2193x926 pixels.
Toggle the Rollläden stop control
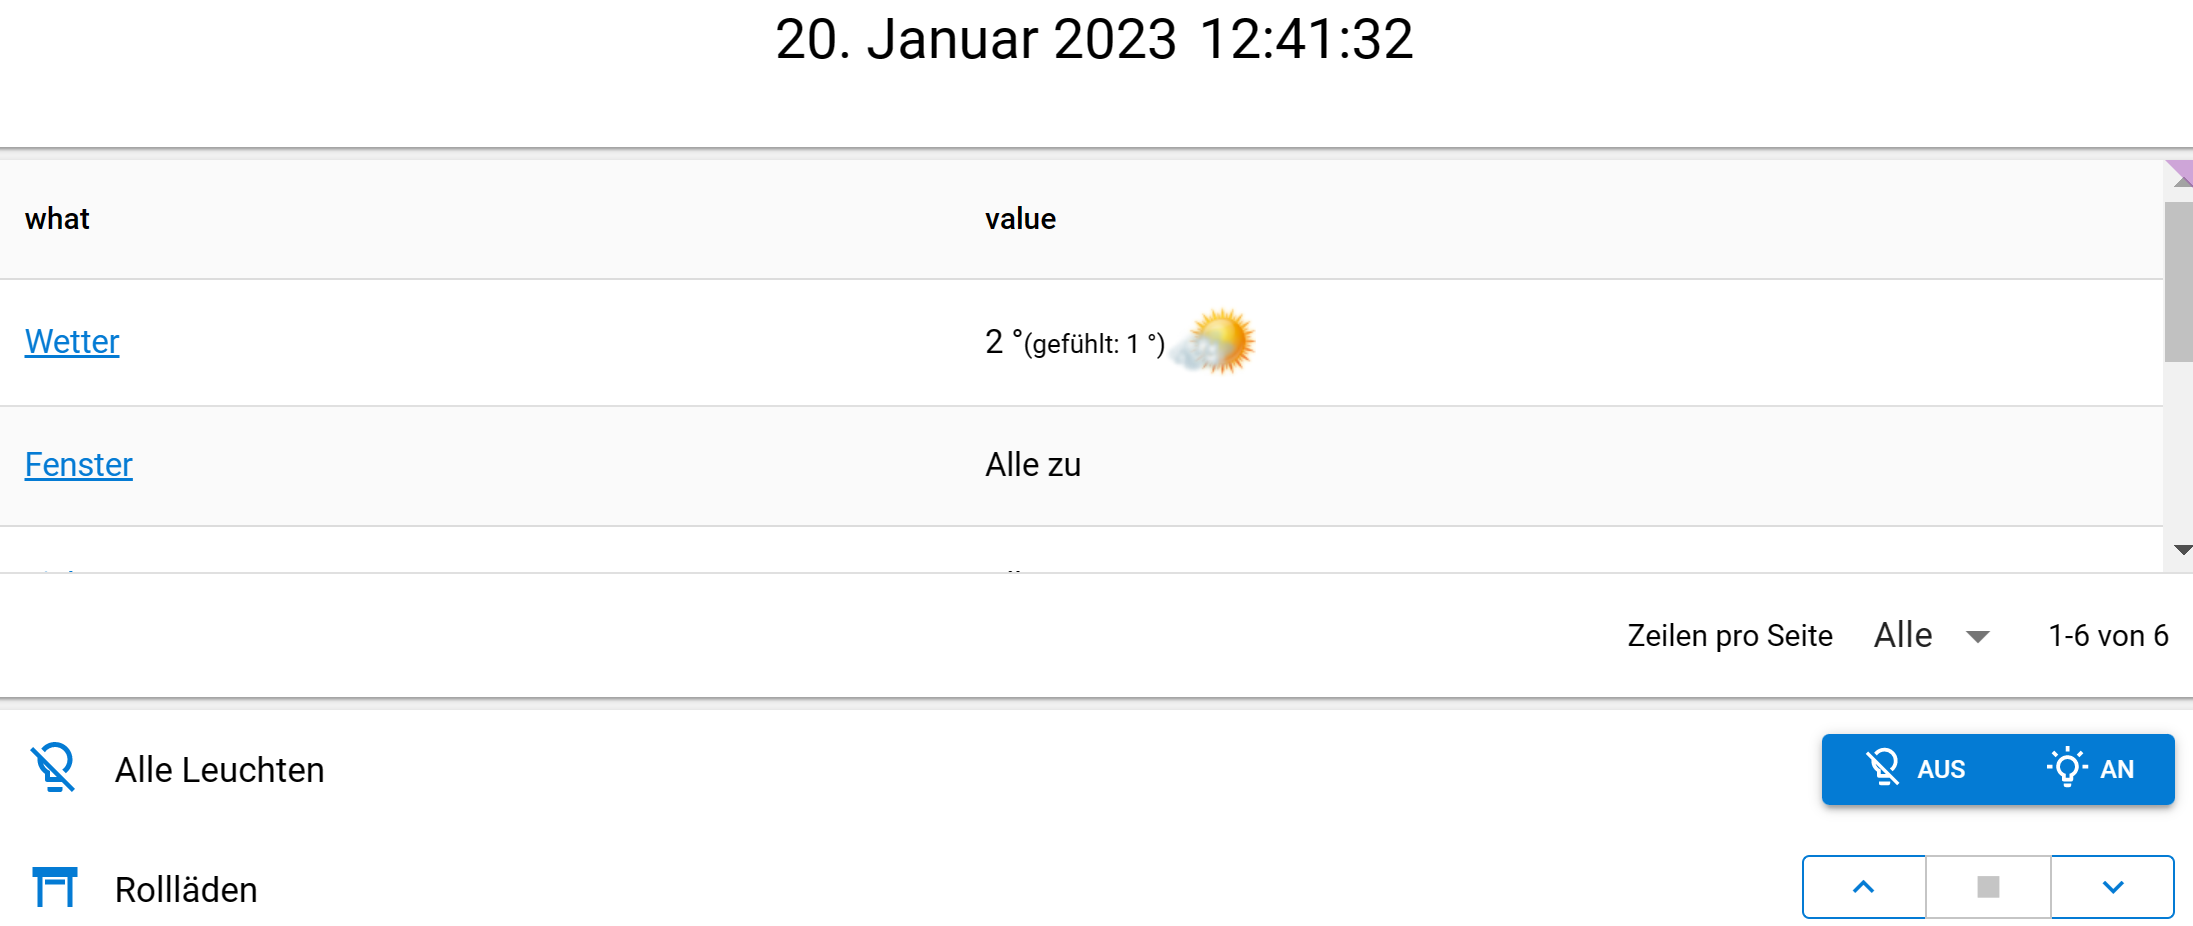coord(1988,887)
